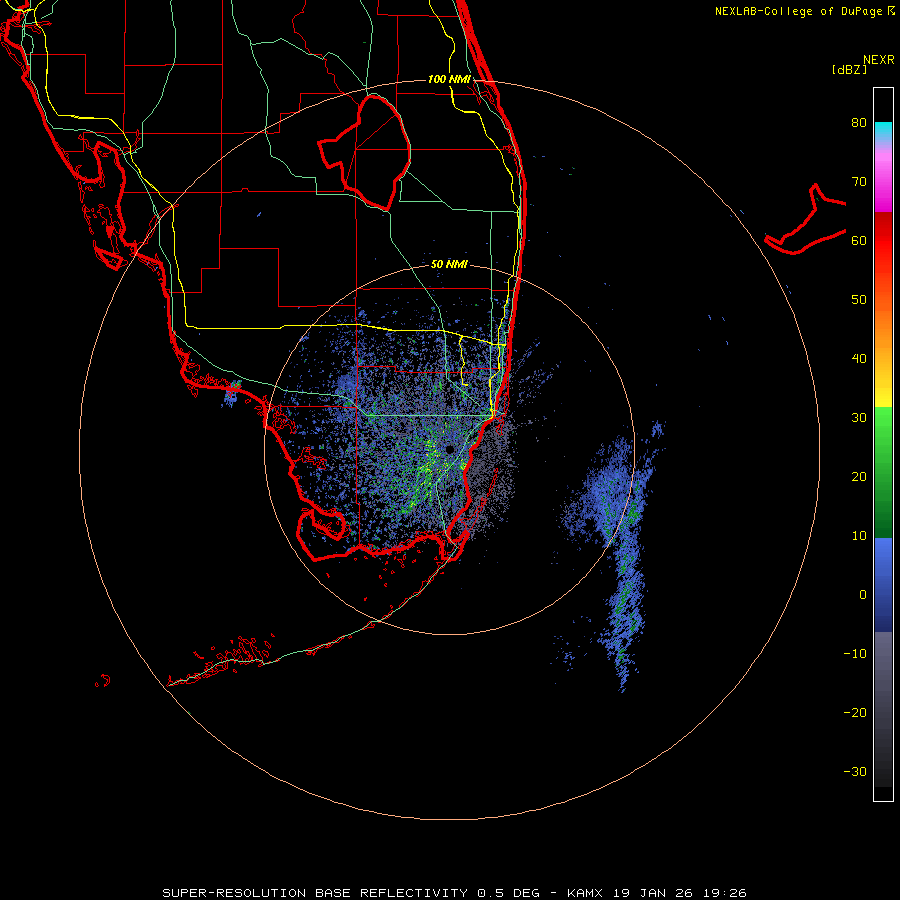Image resolution: width=900 pixels, height=900 pixels.
Task: Select the 30 dBZ scale value
Action: pyautogui.click(x=859, y=417)
